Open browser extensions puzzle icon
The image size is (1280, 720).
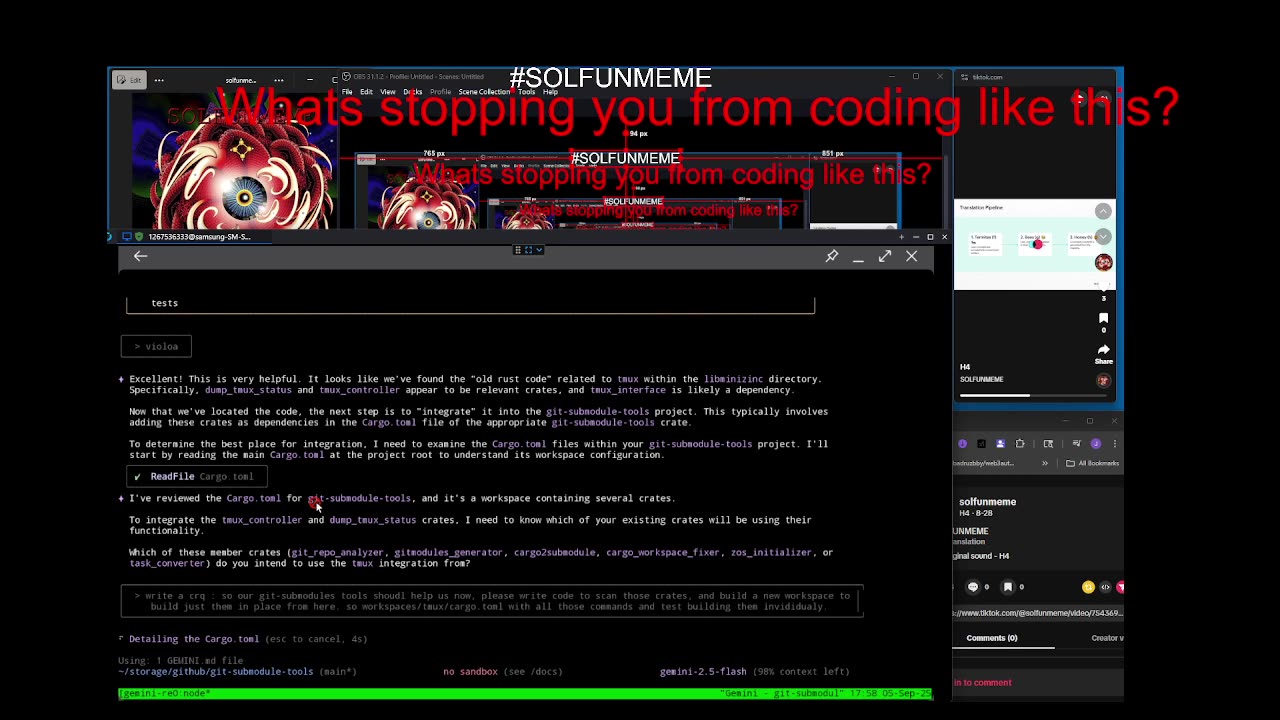click(1020, 443)
